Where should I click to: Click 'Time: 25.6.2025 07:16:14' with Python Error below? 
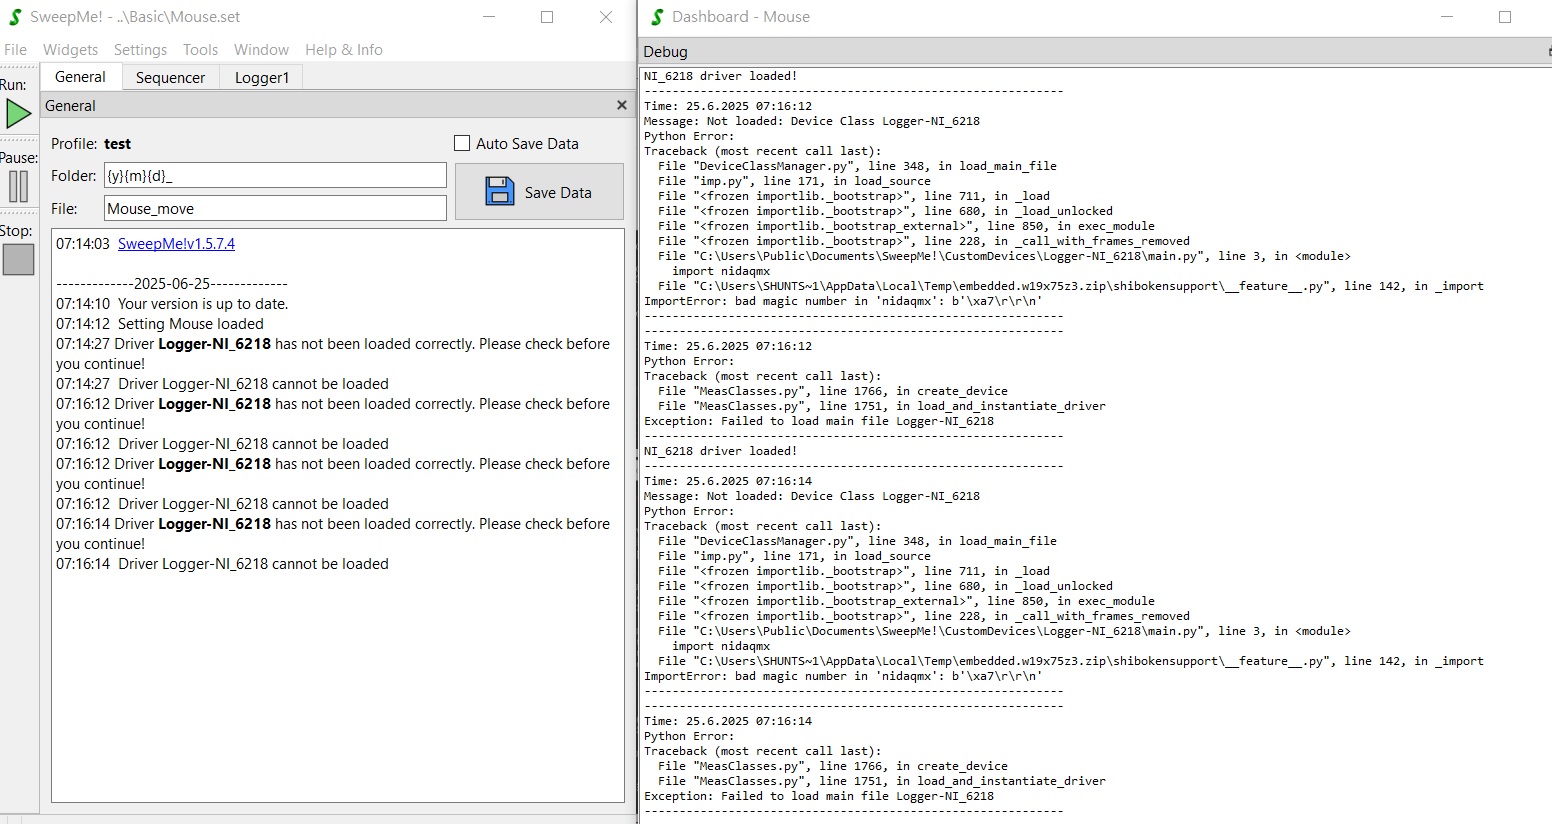[x=728, y=721]
